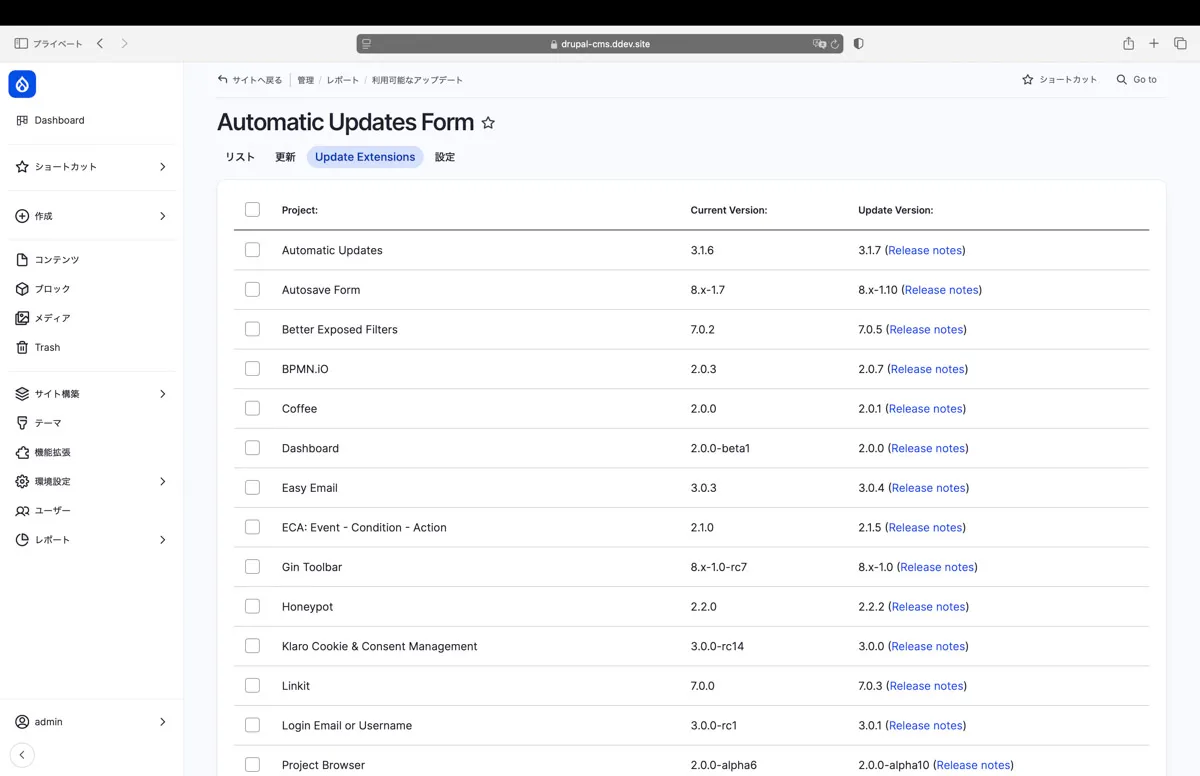
Task: Go back with Safari back arrow
Action: coord(100,44)
